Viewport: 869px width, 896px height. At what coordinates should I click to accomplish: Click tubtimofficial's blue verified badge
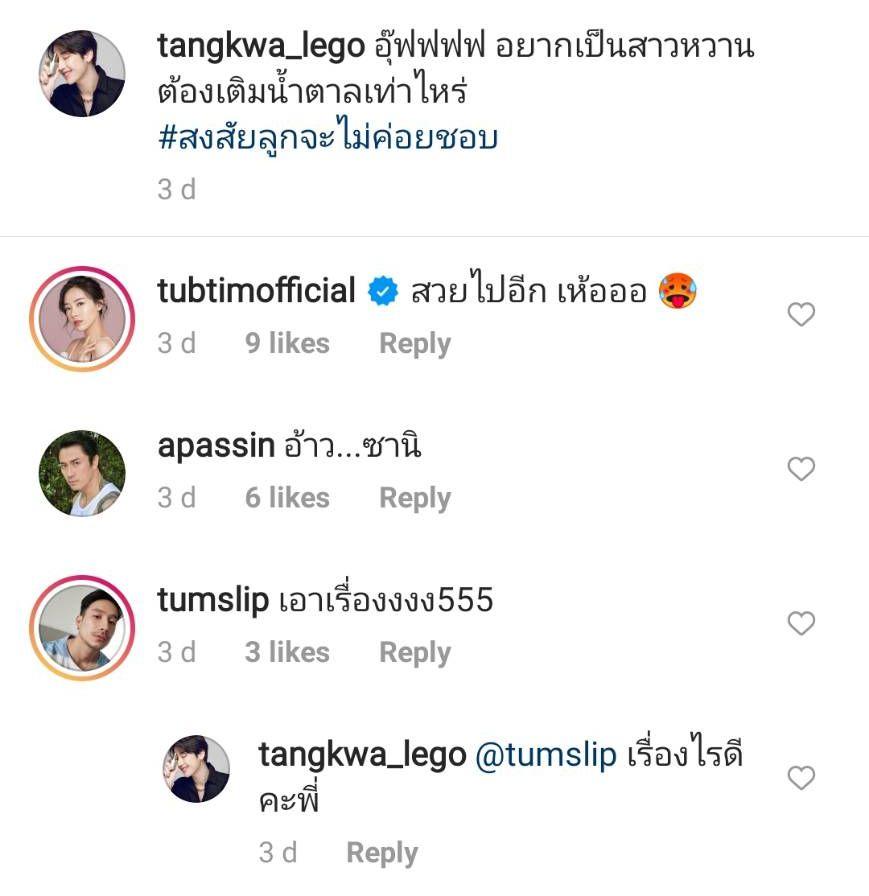pyautogui.click(x=382, y=292)
